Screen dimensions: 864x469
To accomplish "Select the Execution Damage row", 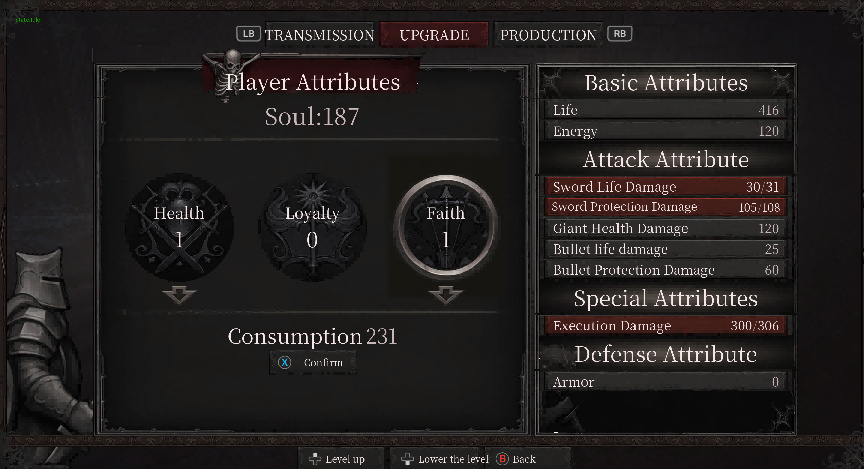I will coord(666,325).
